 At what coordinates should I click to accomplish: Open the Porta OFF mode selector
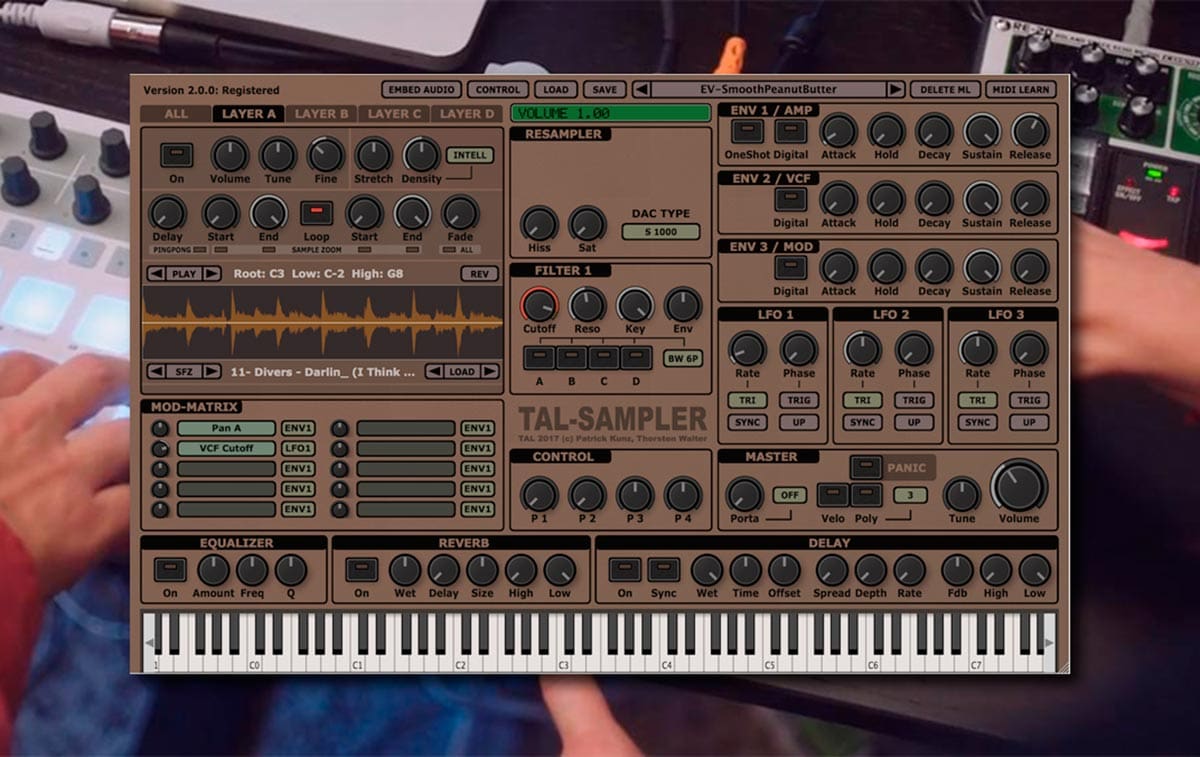(x=789, y=495)
